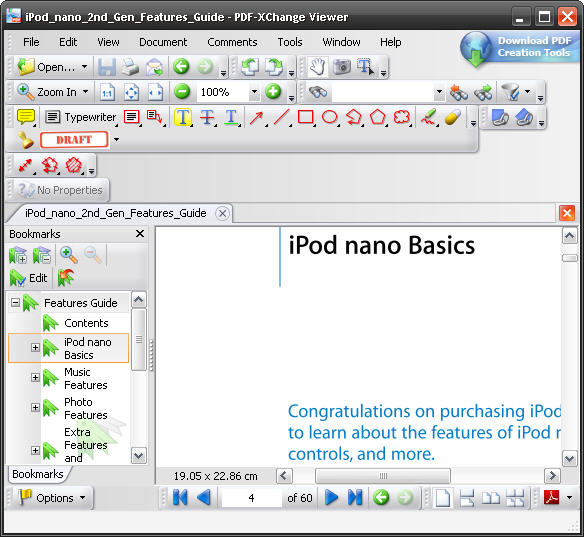Jump to the last page
Screen dimensions: 584x537
[x=355, y=498]
